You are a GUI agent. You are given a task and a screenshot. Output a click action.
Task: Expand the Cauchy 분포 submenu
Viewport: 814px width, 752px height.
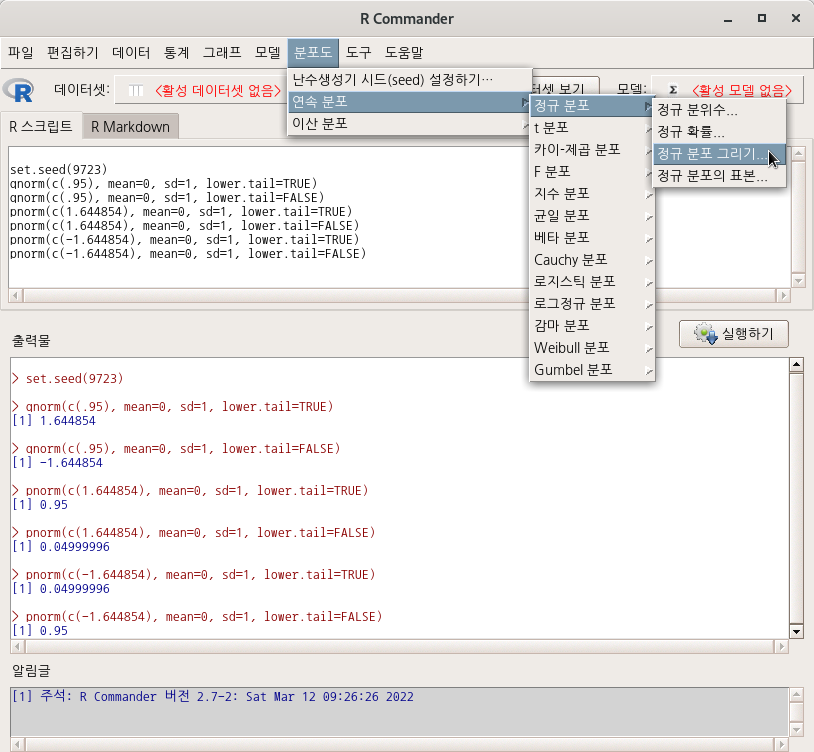point(592,259)
